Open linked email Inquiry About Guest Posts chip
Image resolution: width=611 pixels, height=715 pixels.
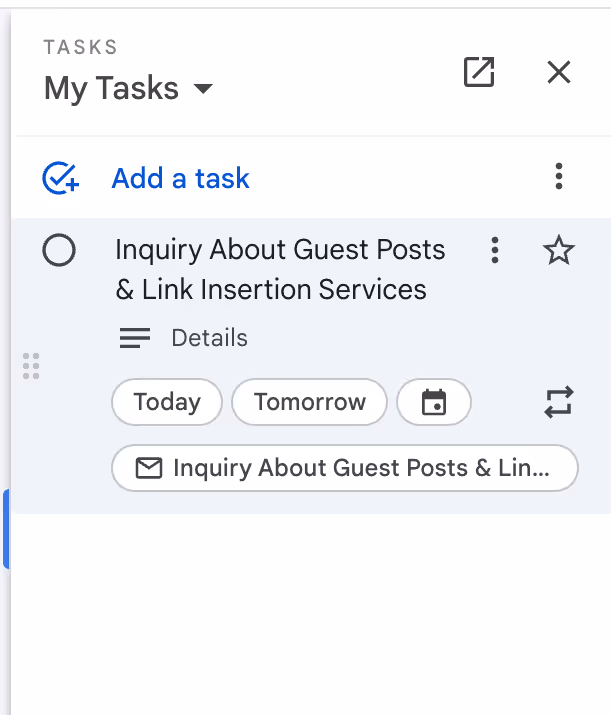[345, 468]
